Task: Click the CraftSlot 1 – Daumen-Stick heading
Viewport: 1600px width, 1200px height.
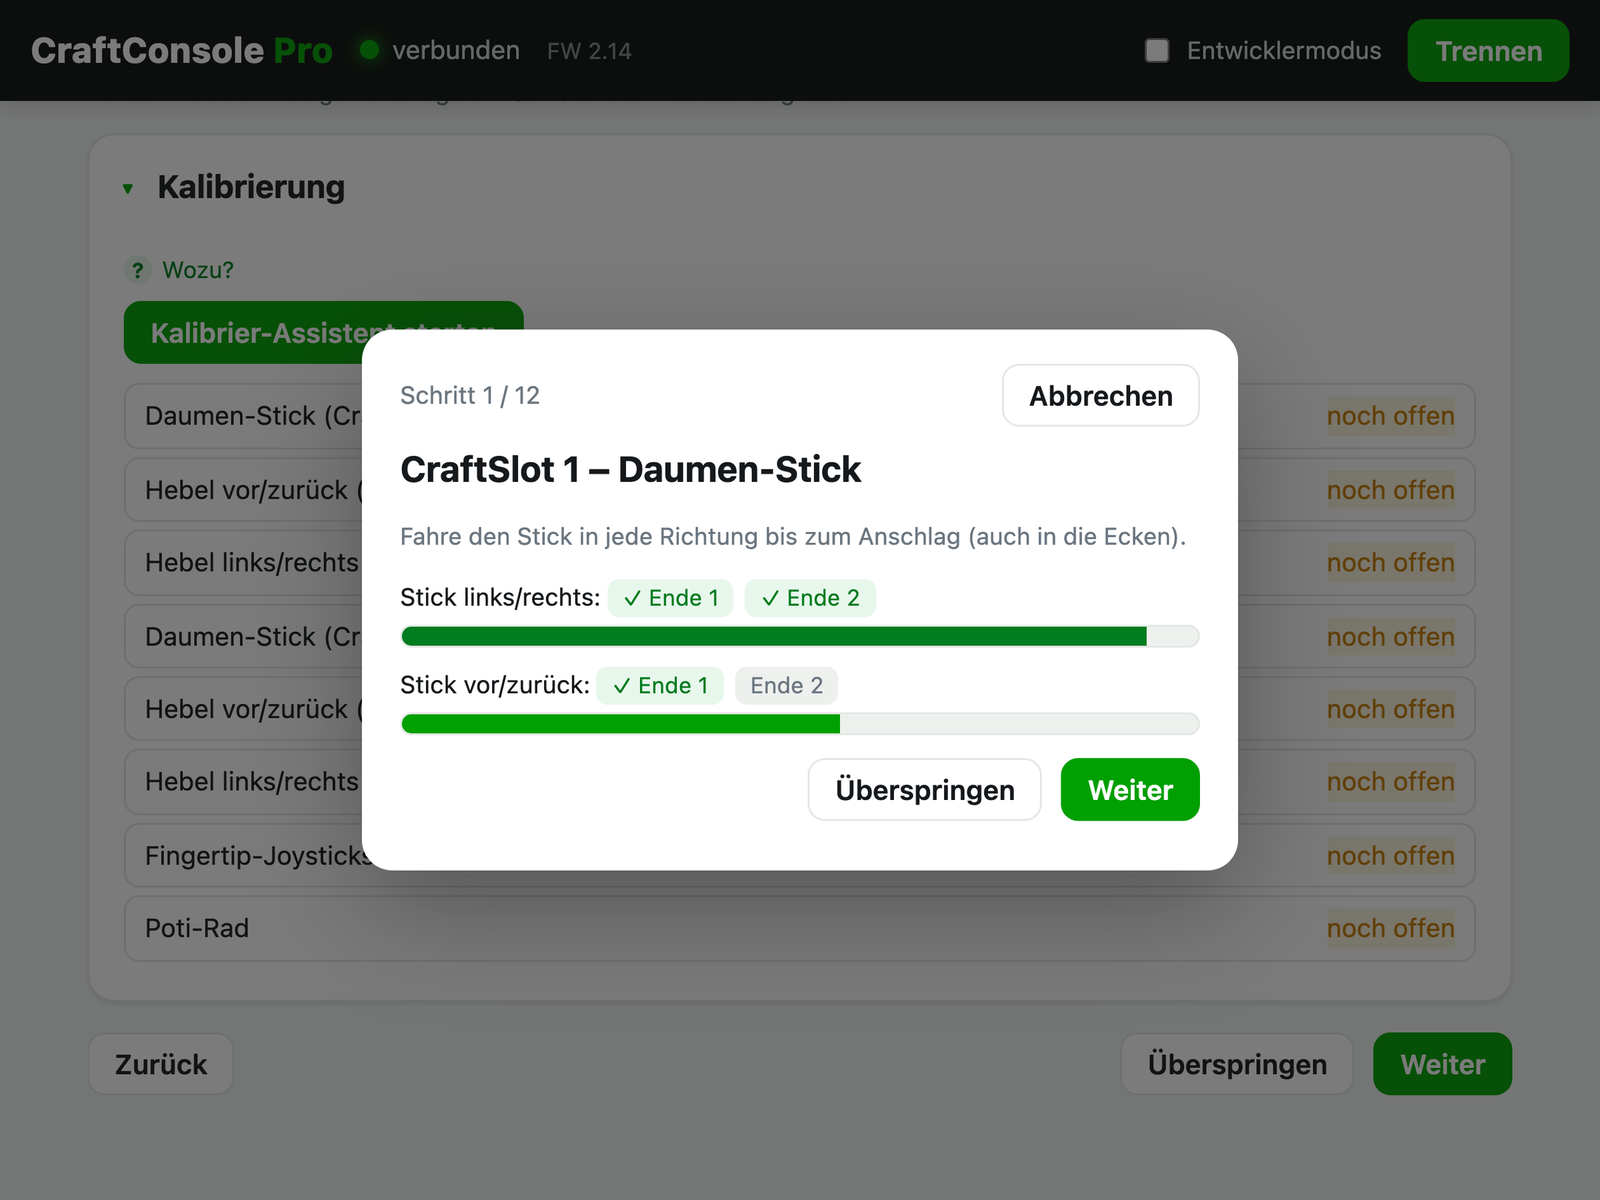Action: point(630,470)
